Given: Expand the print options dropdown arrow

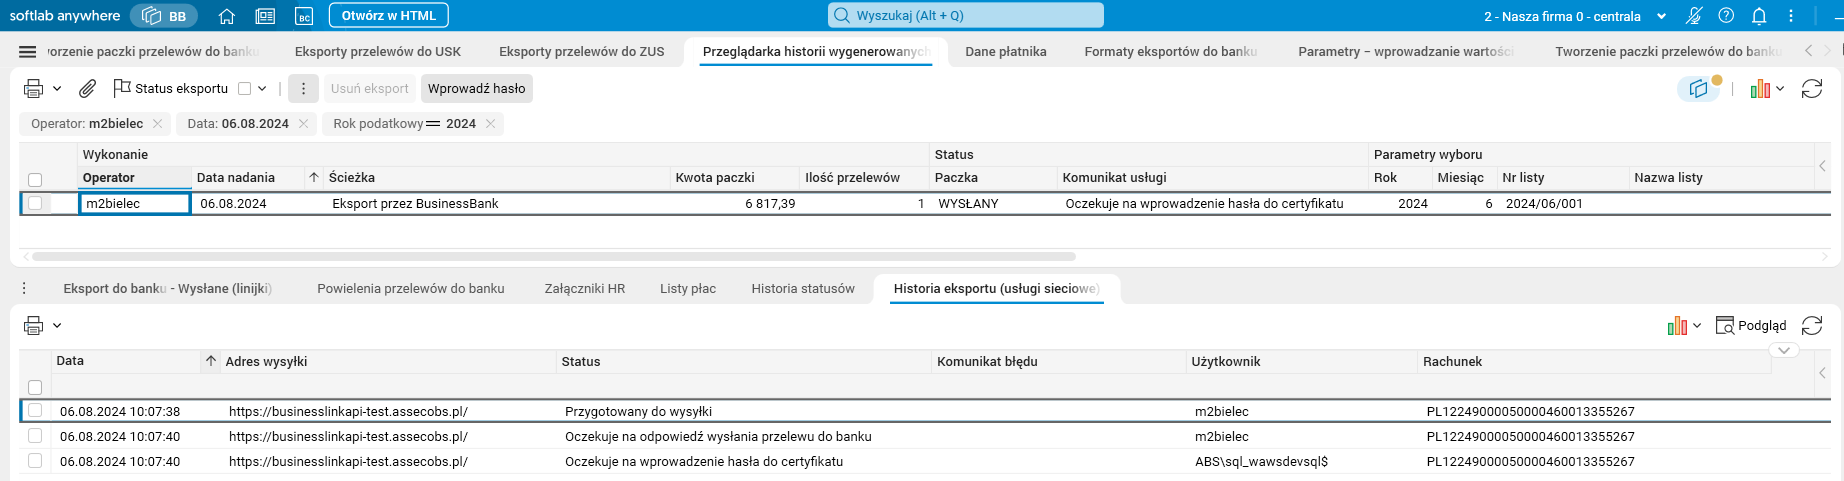Looking at the screenshot, I should [57, 89].
